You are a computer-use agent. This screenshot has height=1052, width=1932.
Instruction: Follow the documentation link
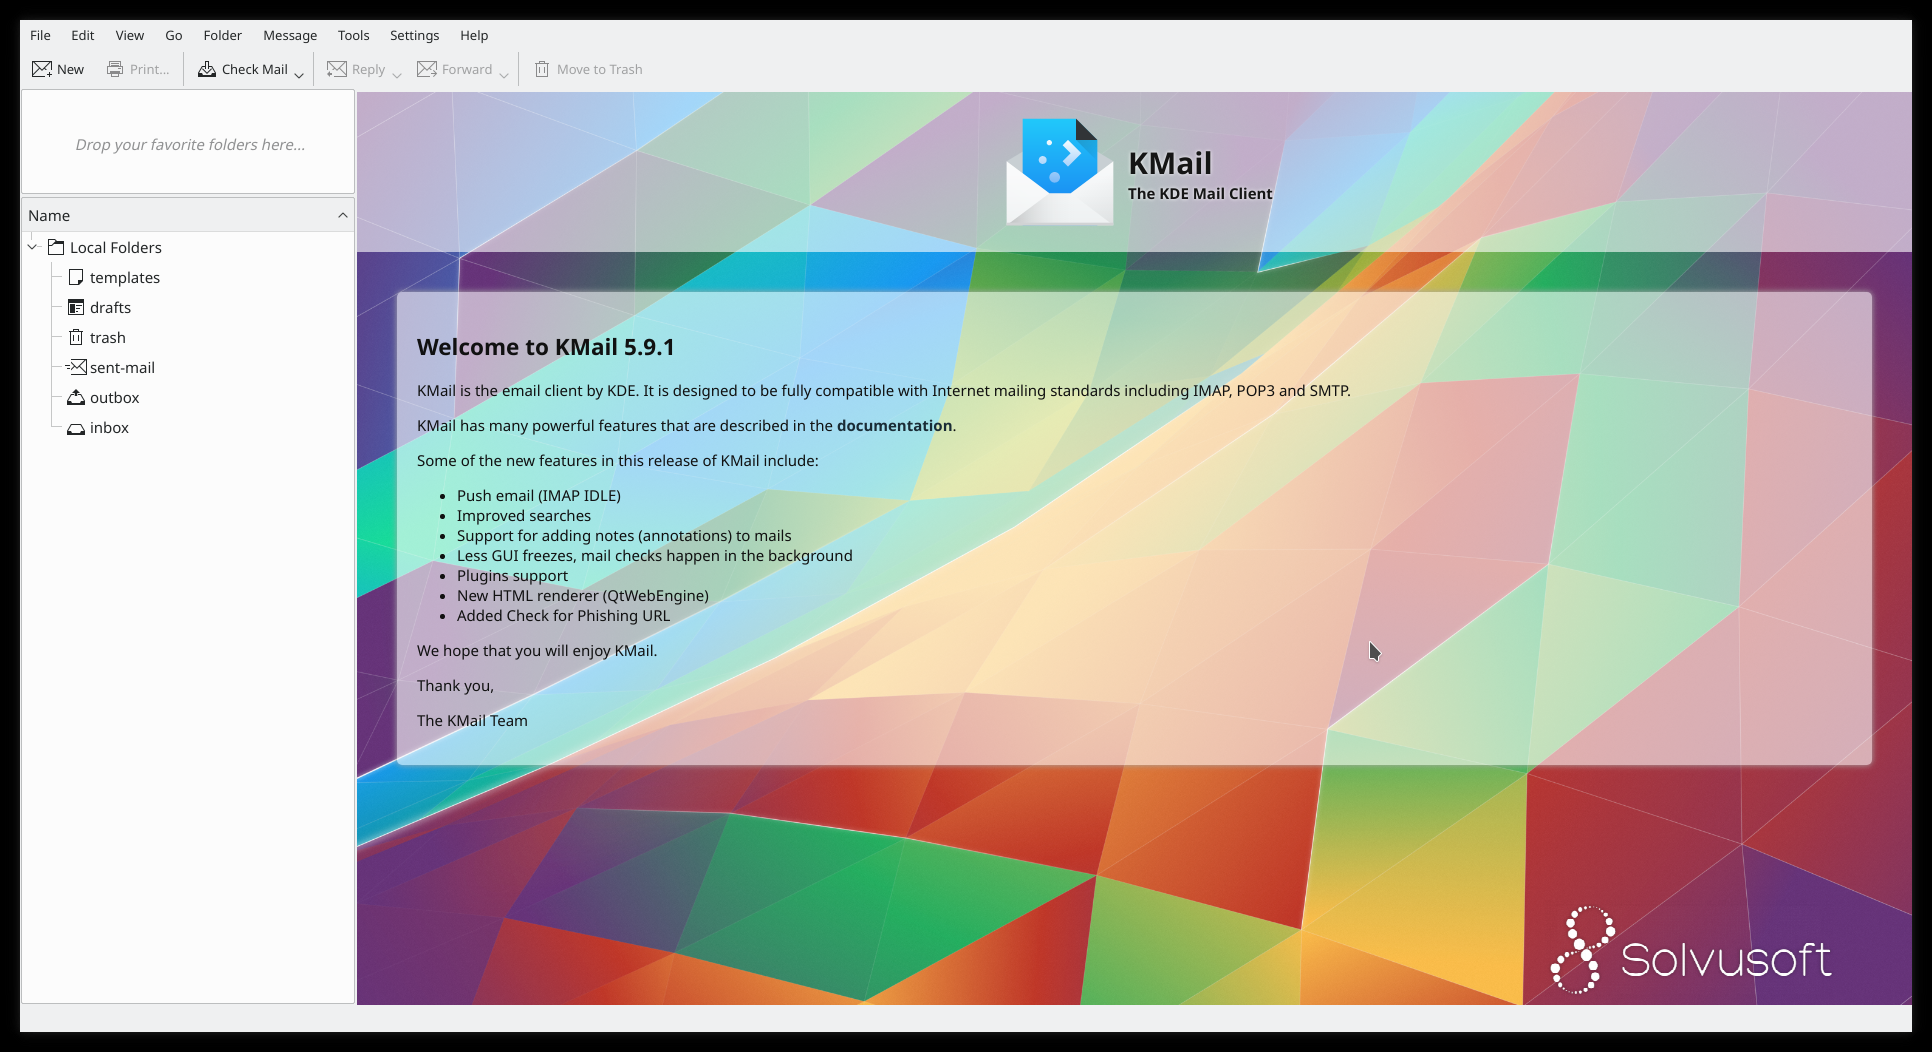tap(894, 425)
